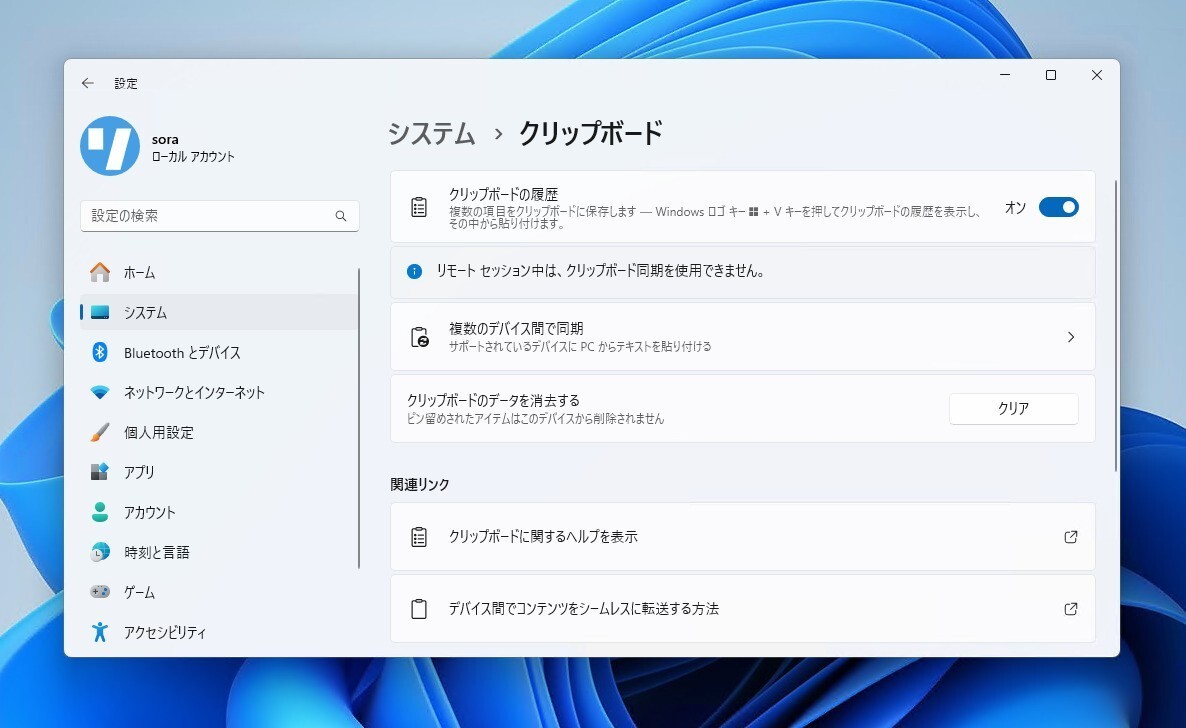Select システム in the sidebar
Screen dimensions: 1186x728
click(x=145, y=313)
